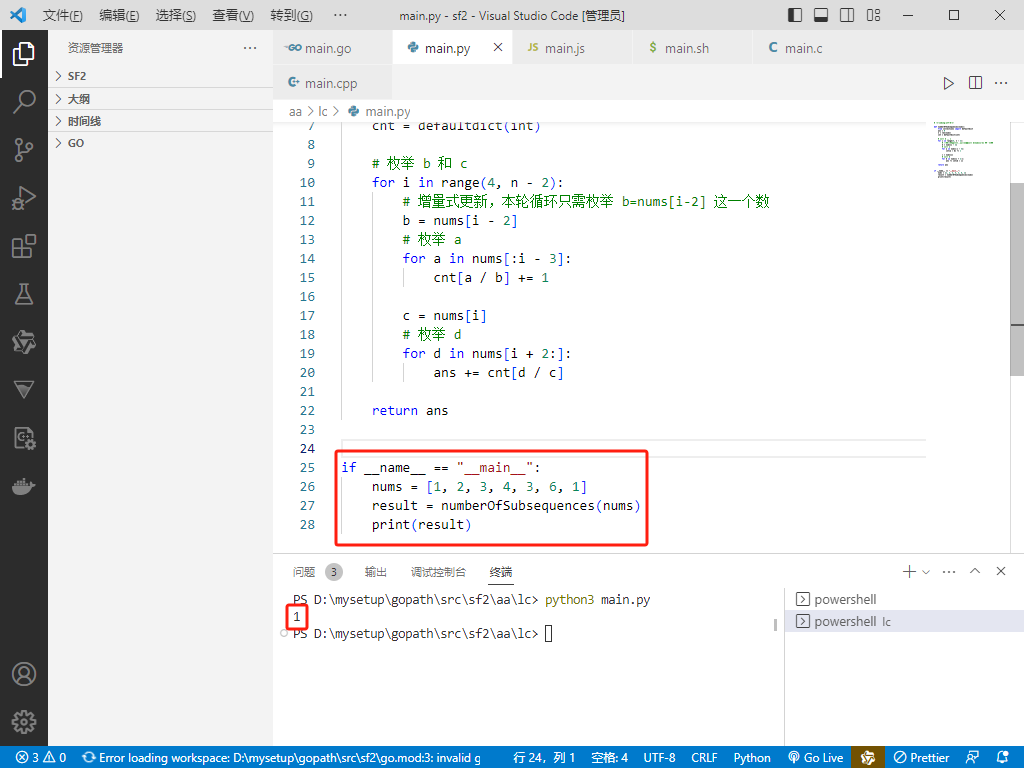The width and height of the screenshot is (1024, 768).
Task: Click Error loading workspace status message
Action: [281, 758]
